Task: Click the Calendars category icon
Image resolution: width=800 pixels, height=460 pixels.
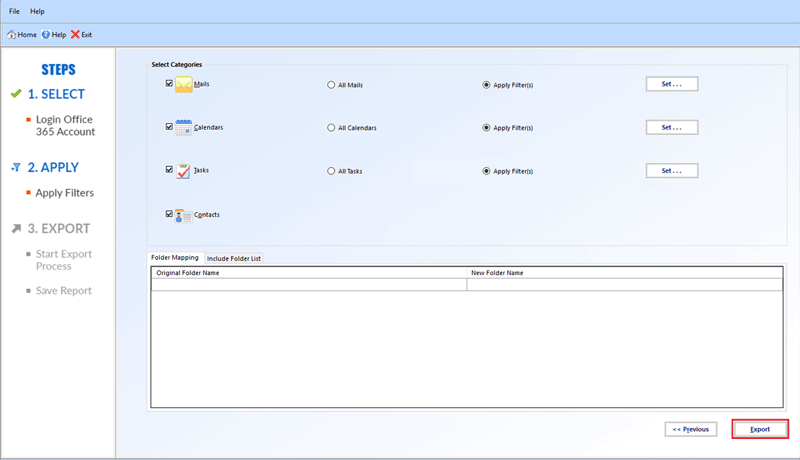Action: (x=184, y=128)
